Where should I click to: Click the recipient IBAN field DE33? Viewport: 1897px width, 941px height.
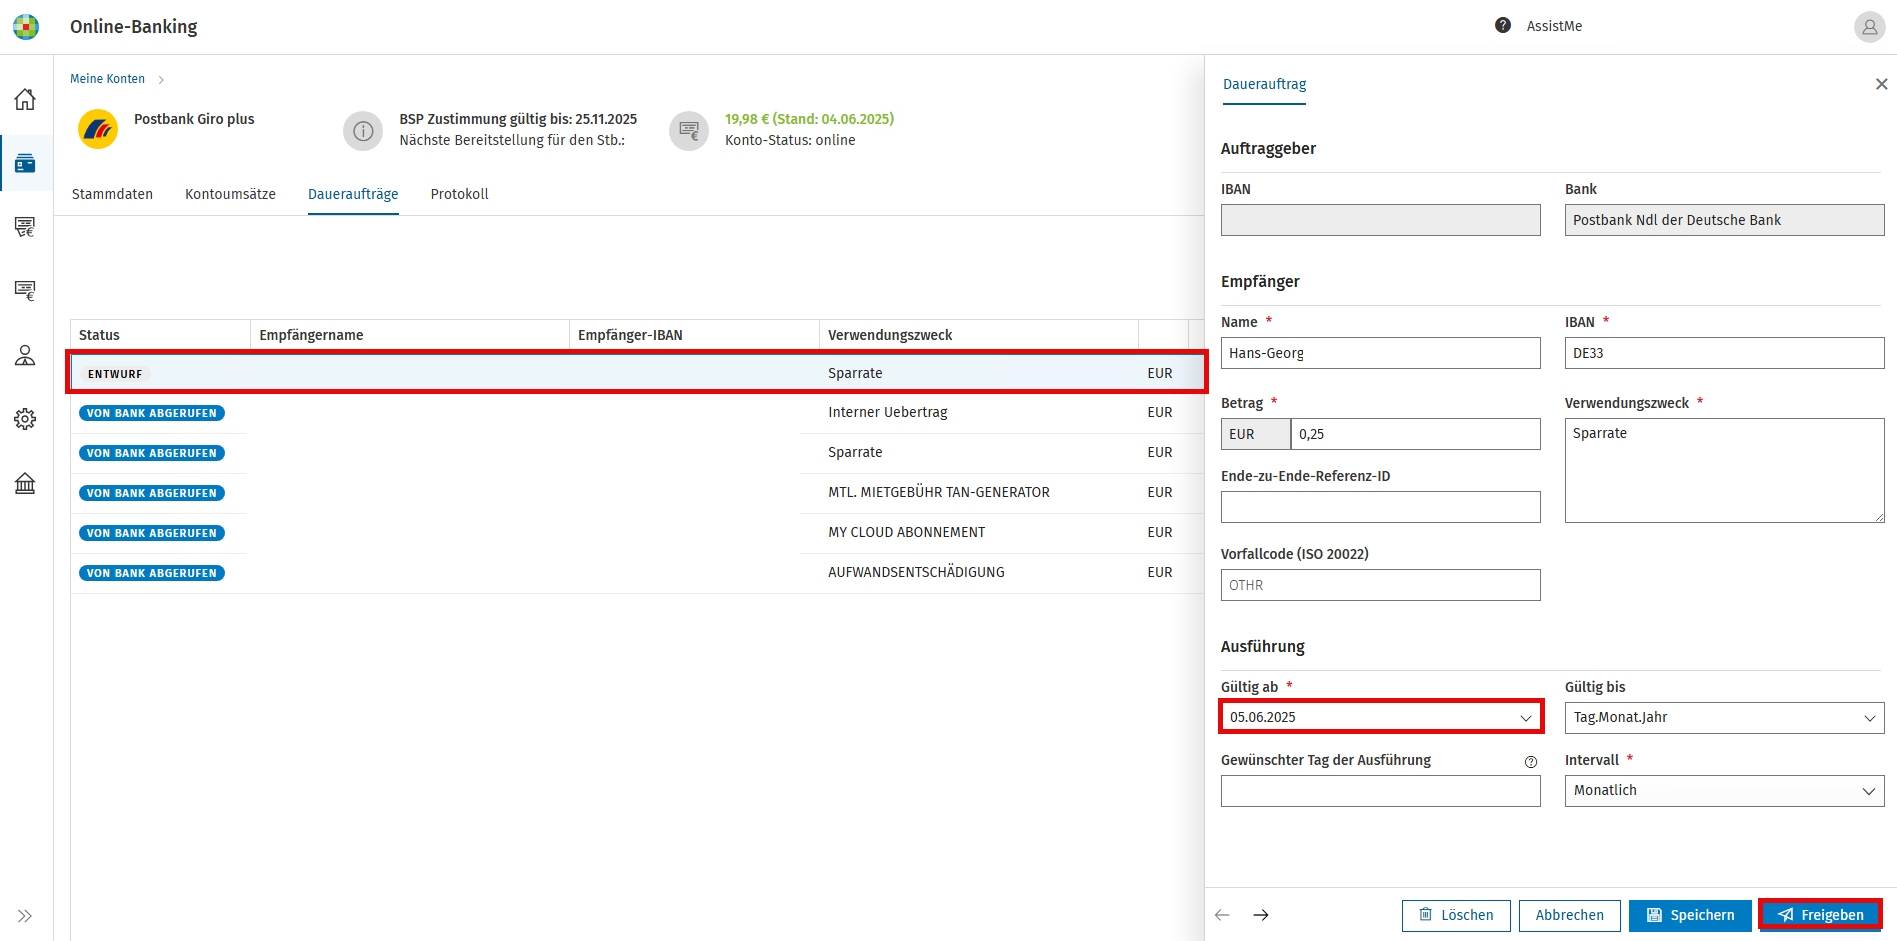pyautogui.click(x=1724, y=353)
